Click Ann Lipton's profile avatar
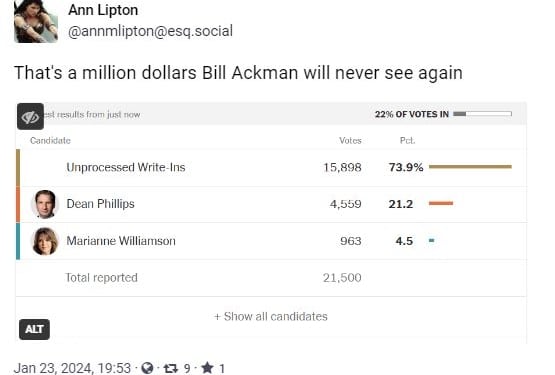This screenshot has height=375, width=555. [x=36, y=21]
